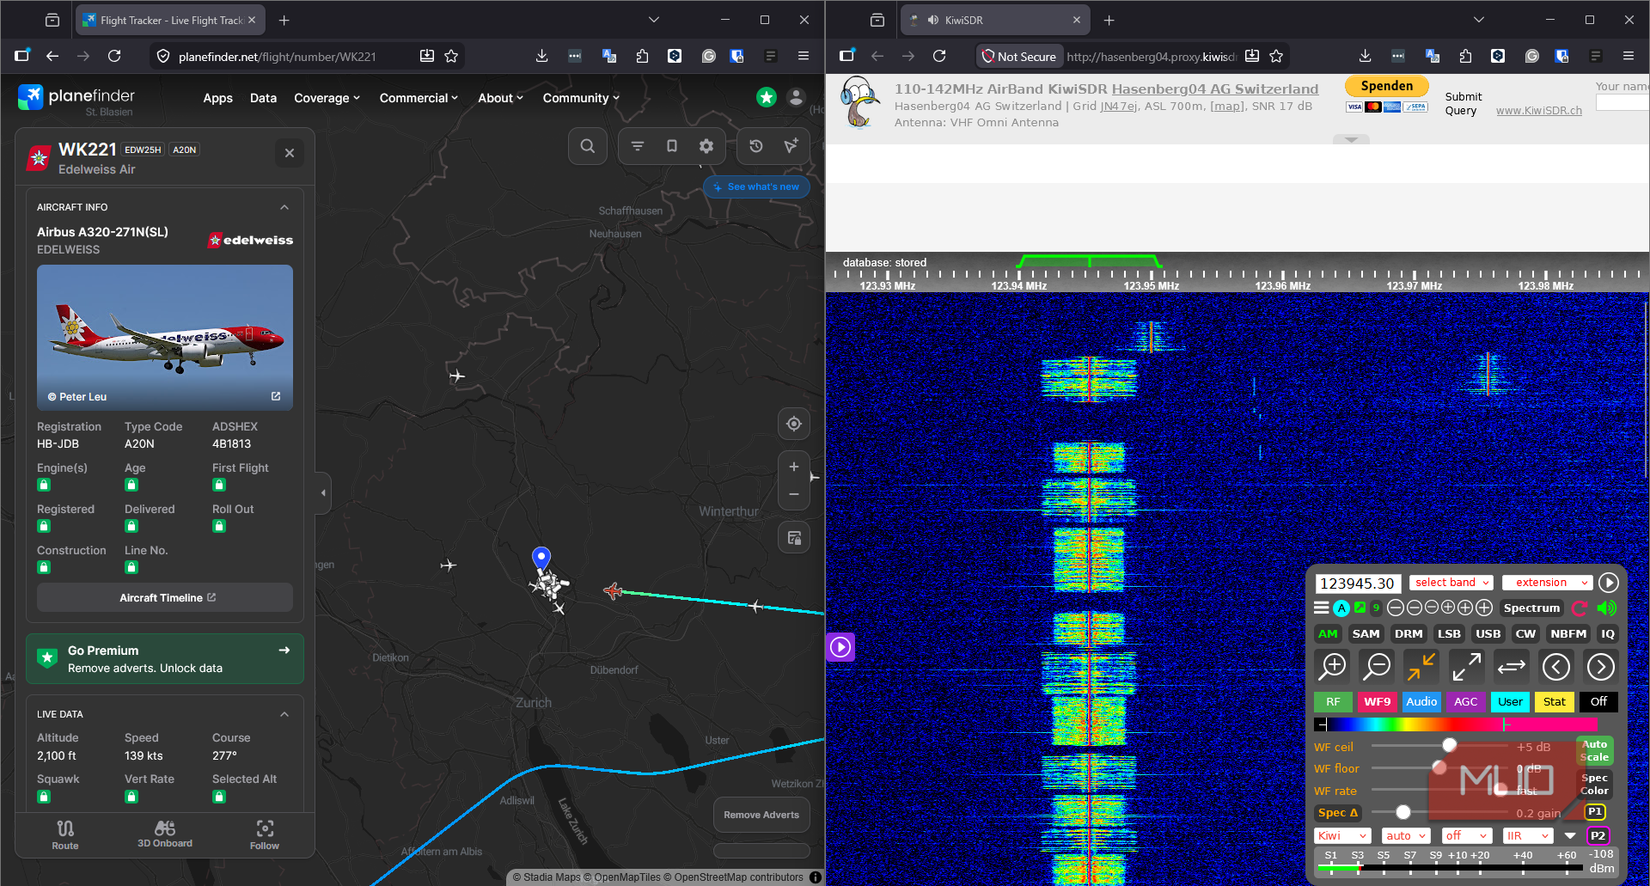Open the 3D Onboard view

tap(165, 835)
